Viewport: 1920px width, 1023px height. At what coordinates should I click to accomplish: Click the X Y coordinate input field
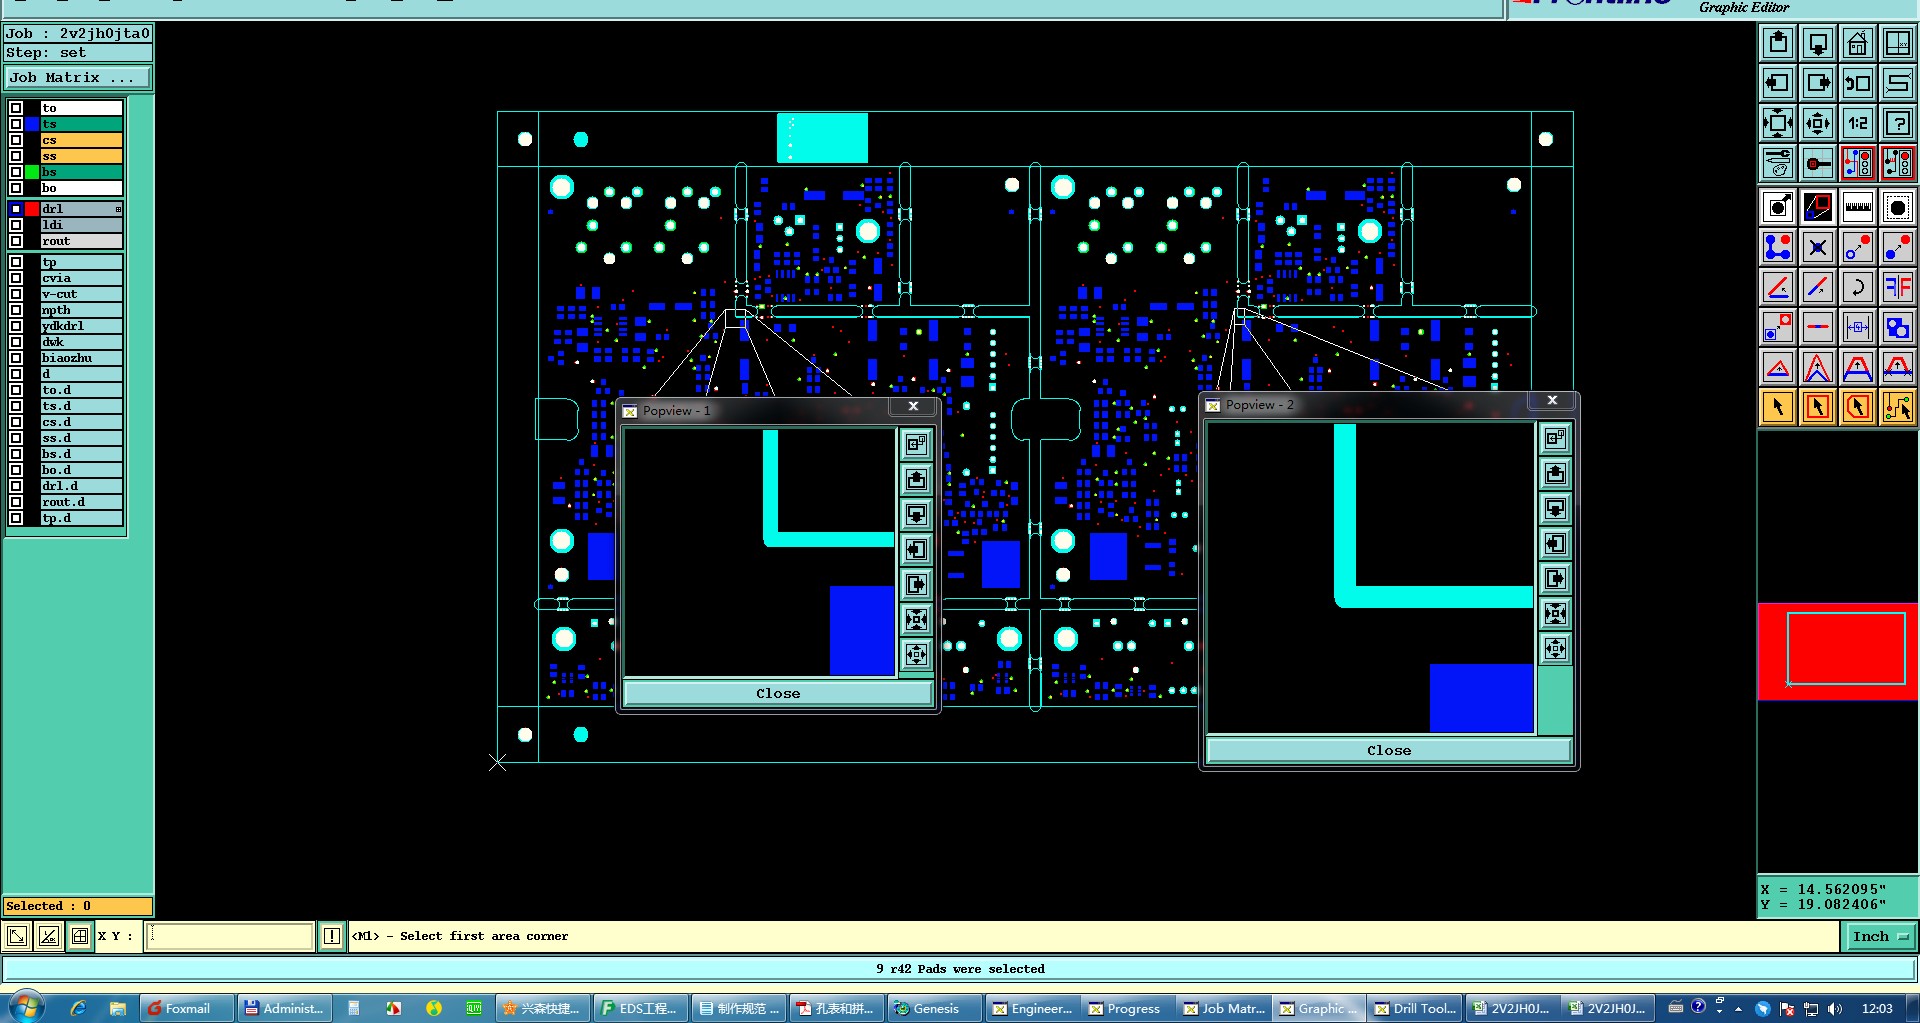point(230,936)
